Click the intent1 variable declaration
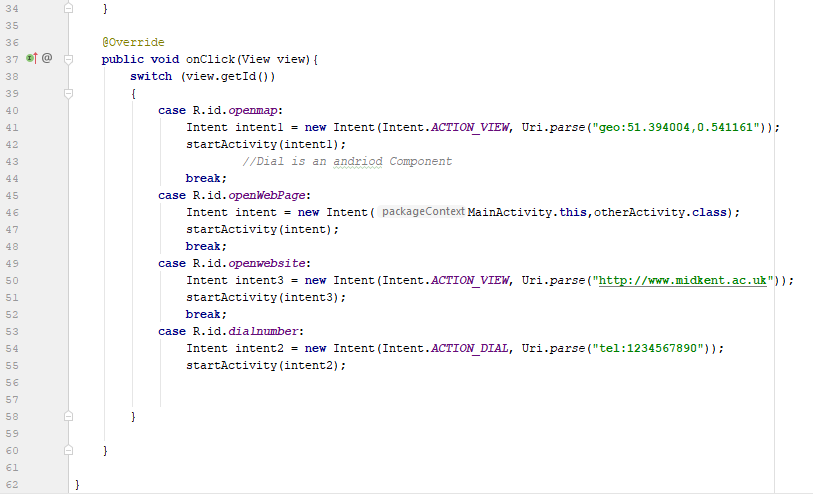 point(259,128)
